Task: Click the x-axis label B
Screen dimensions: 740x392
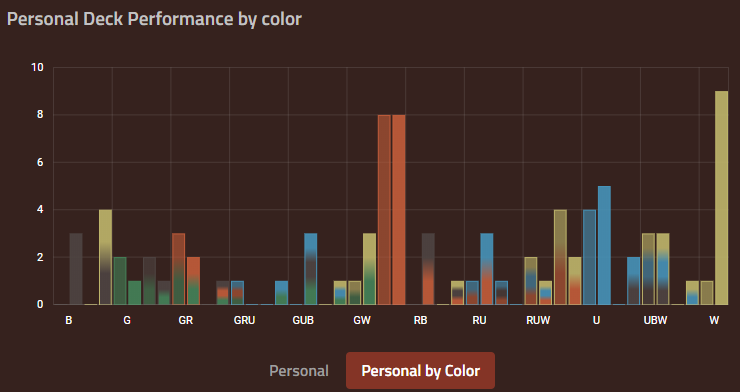Action: click(68, 320)
